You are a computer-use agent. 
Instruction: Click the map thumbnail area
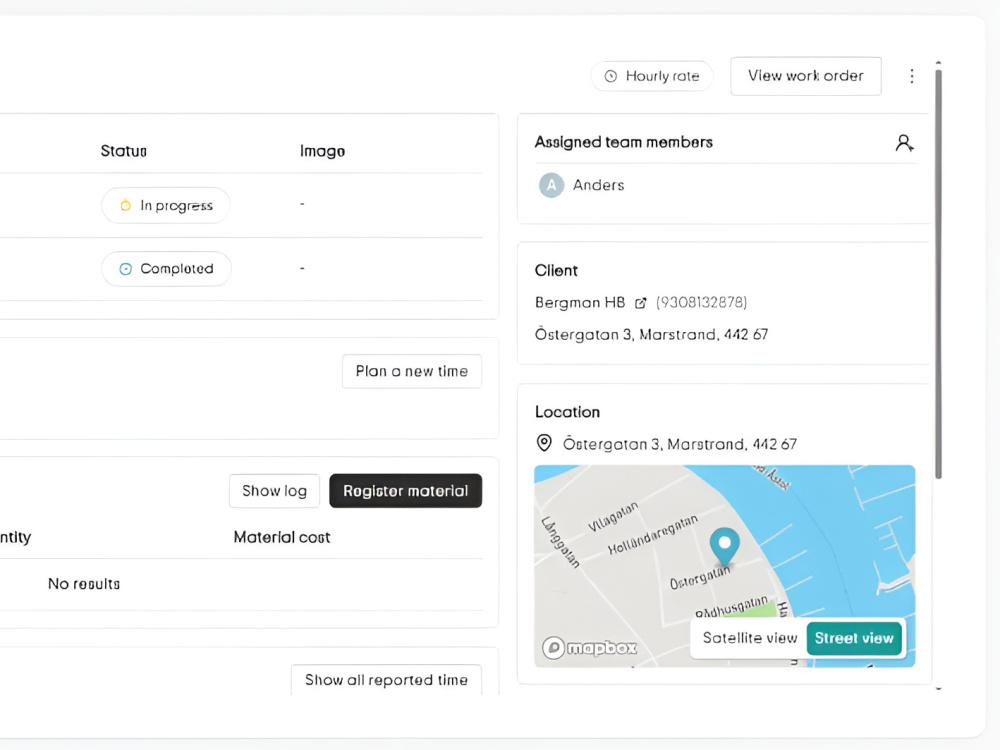[x=724, y=566]
